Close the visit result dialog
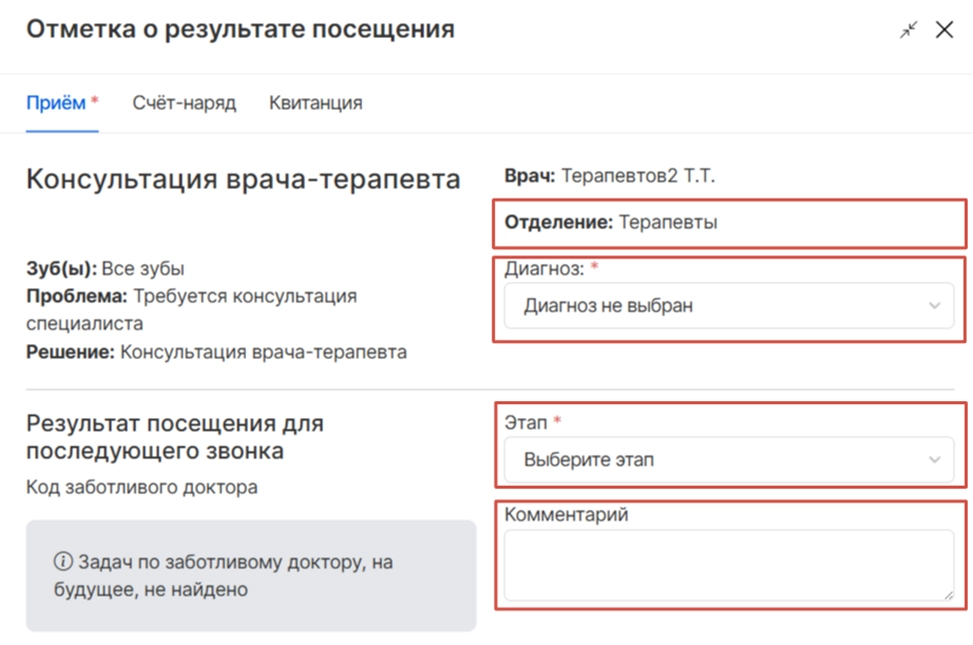 (x=944, y=30)
